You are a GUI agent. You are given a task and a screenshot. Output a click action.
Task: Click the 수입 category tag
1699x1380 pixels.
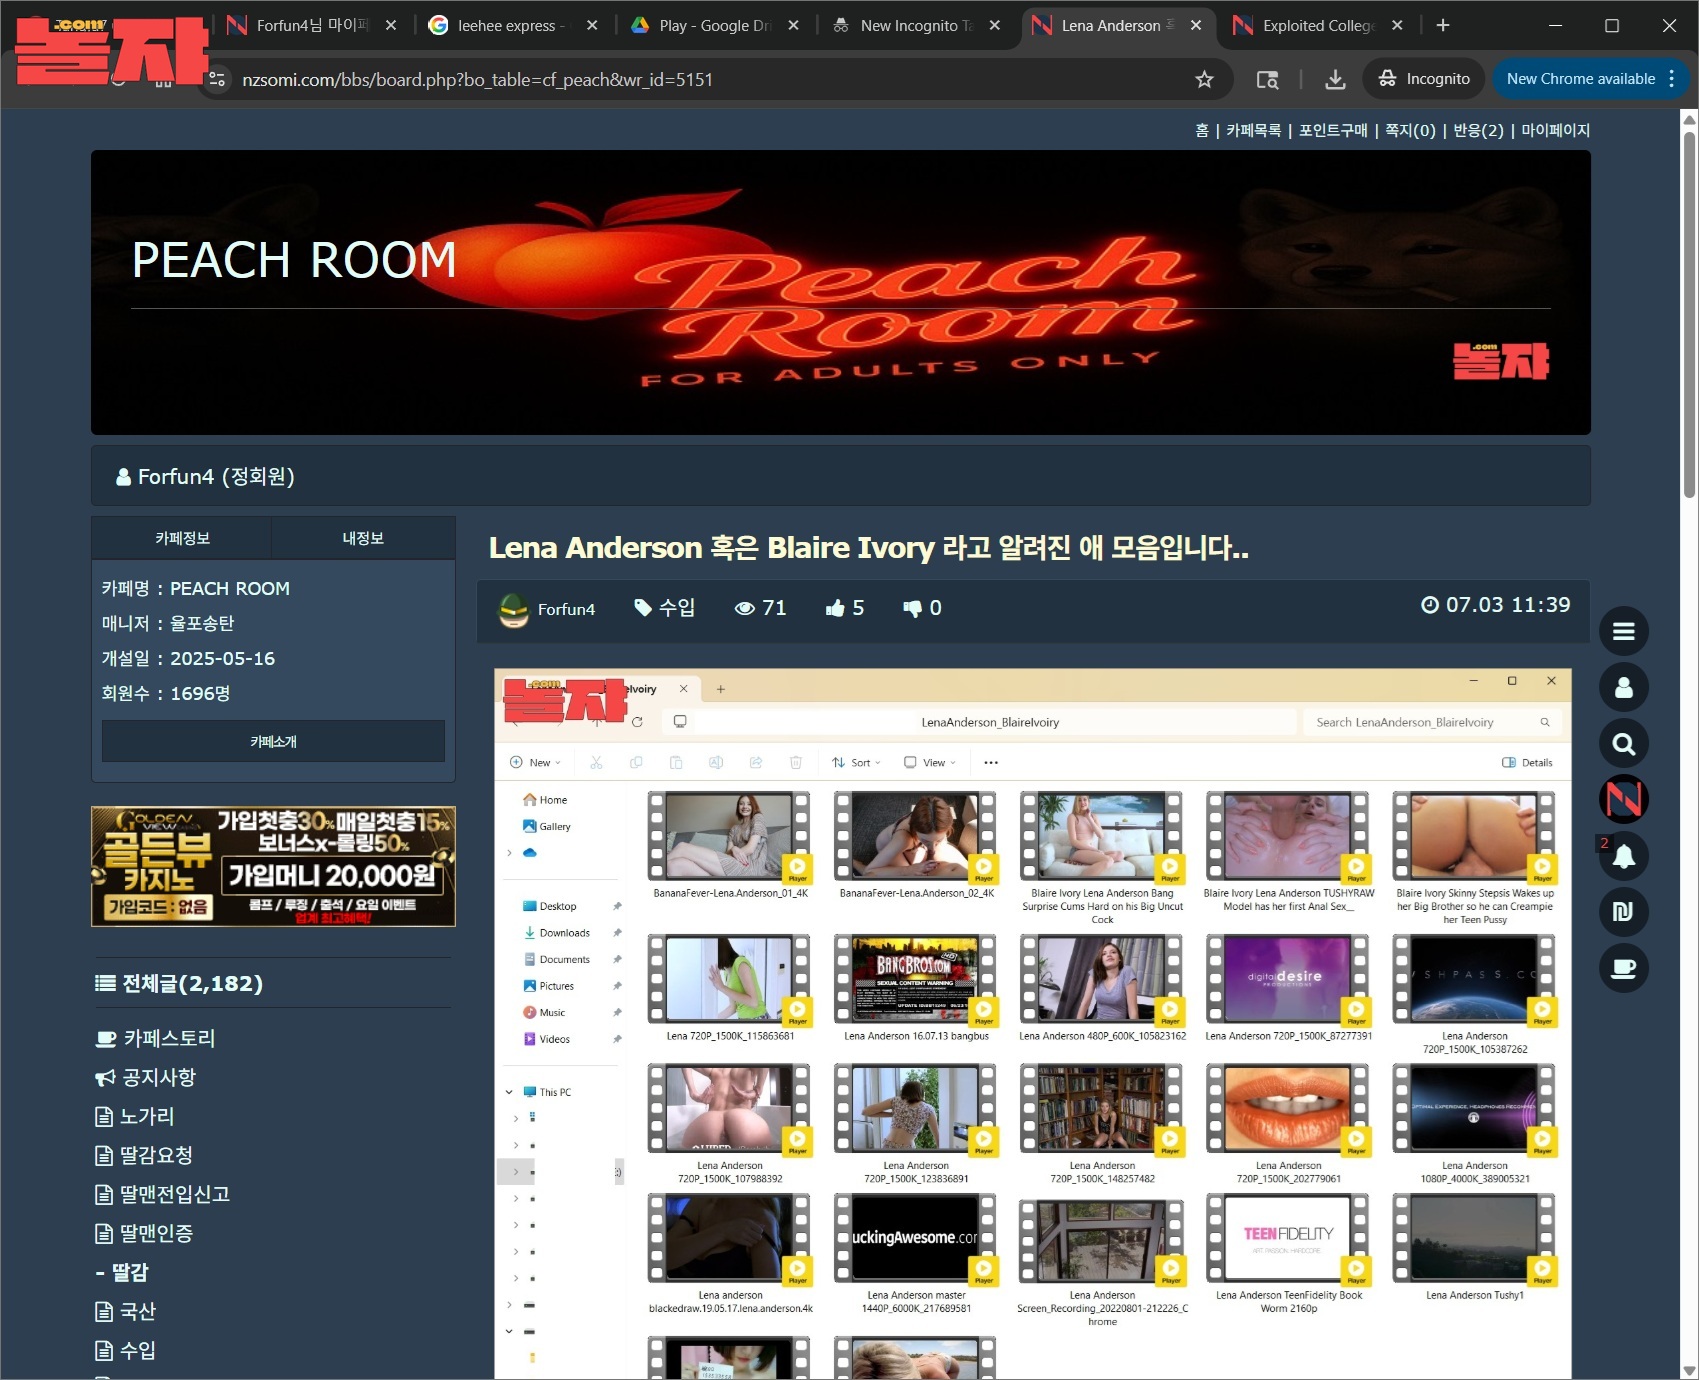665,608
